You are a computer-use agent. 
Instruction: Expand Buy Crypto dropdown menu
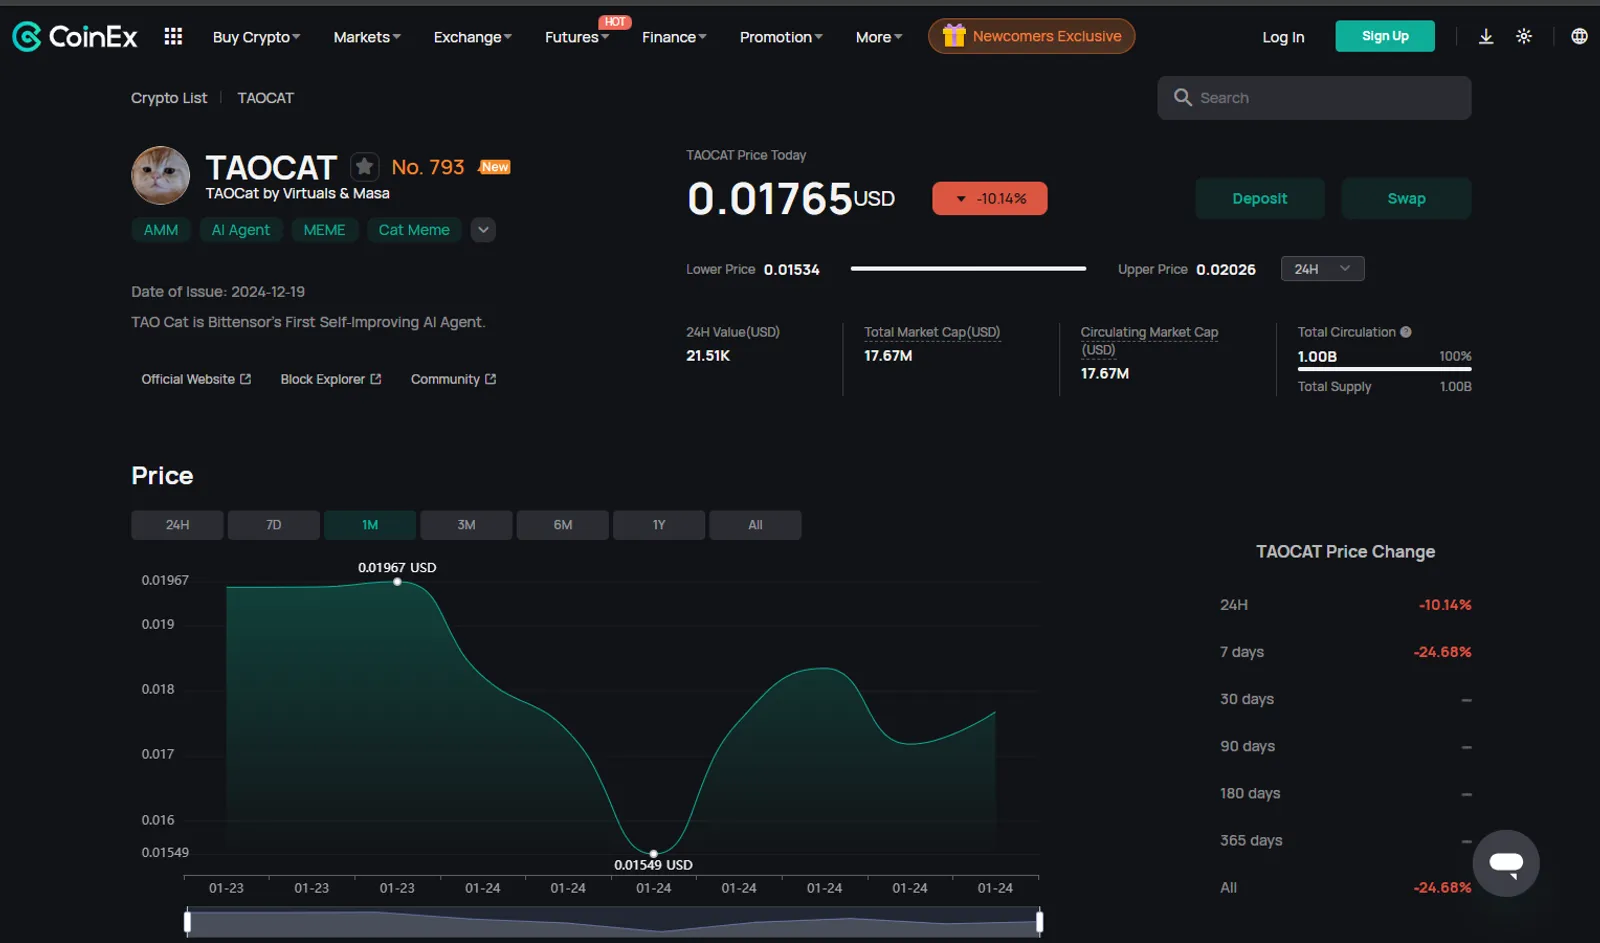pos(256,37)
